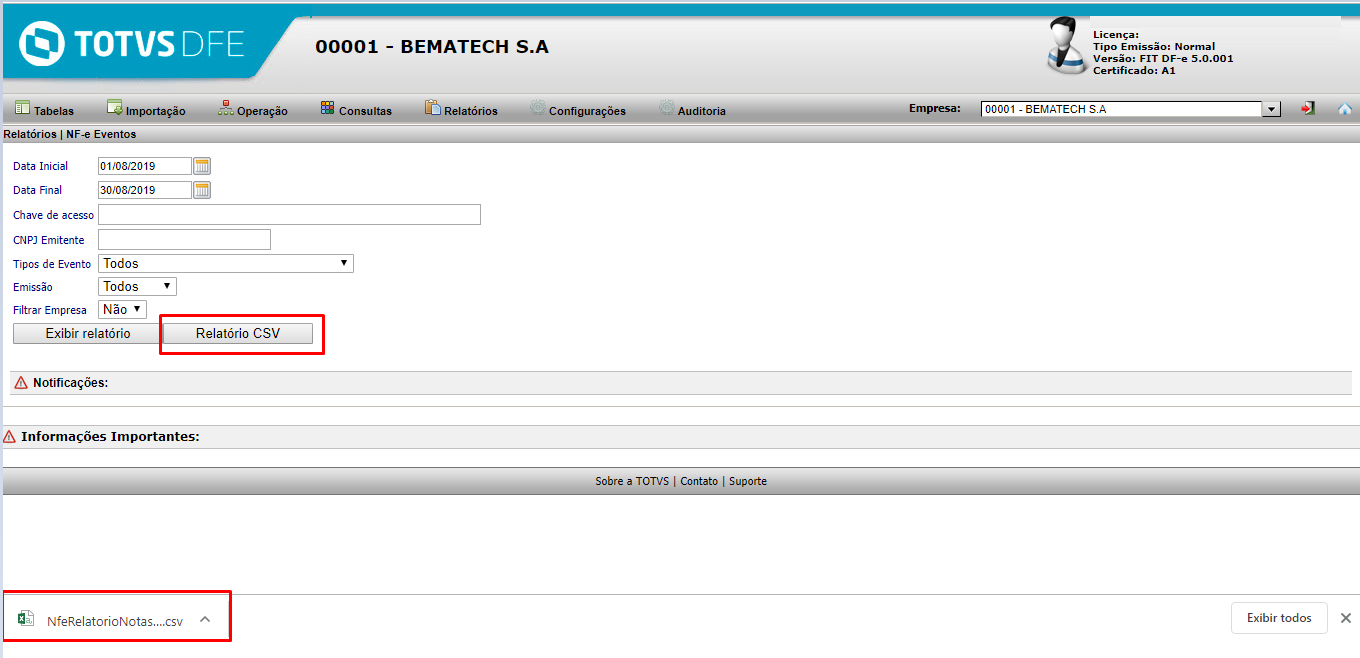Click the Configurações gear icon
Image resolution: width=1360 pixels, height=658 pixels.
537,108
